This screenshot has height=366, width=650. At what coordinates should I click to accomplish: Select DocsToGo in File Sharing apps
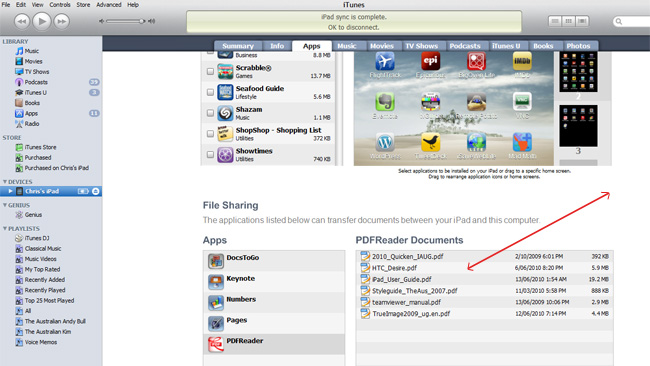pos(274,261)
